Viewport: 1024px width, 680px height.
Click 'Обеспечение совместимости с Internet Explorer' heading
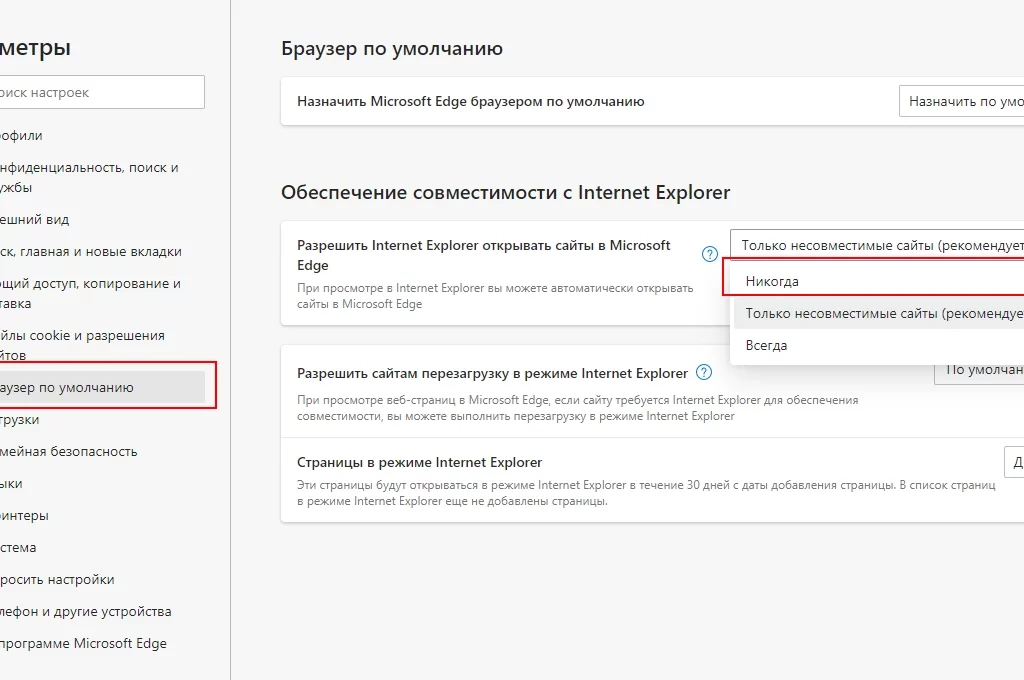(x=505, y=193)
